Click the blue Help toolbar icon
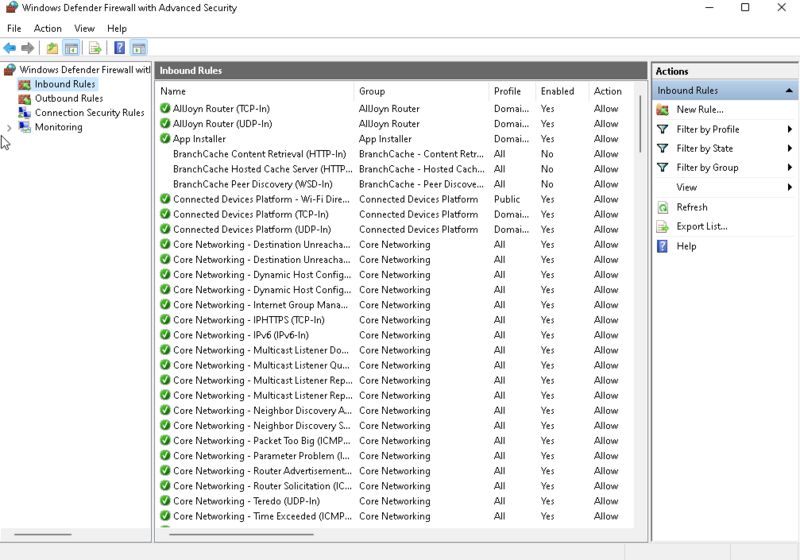 pyautogui.click(x=119, y=48)
